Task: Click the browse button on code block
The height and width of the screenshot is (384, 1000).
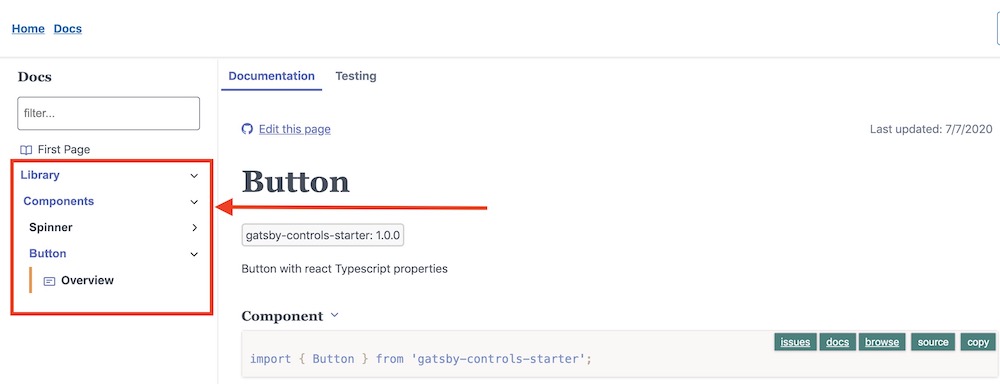Action: click(882, 342)
